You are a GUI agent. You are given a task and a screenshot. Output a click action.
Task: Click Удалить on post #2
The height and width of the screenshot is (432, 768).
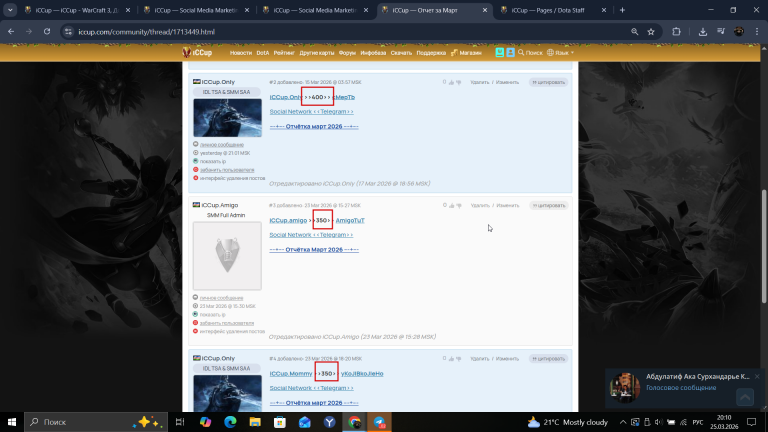point(480,82)
